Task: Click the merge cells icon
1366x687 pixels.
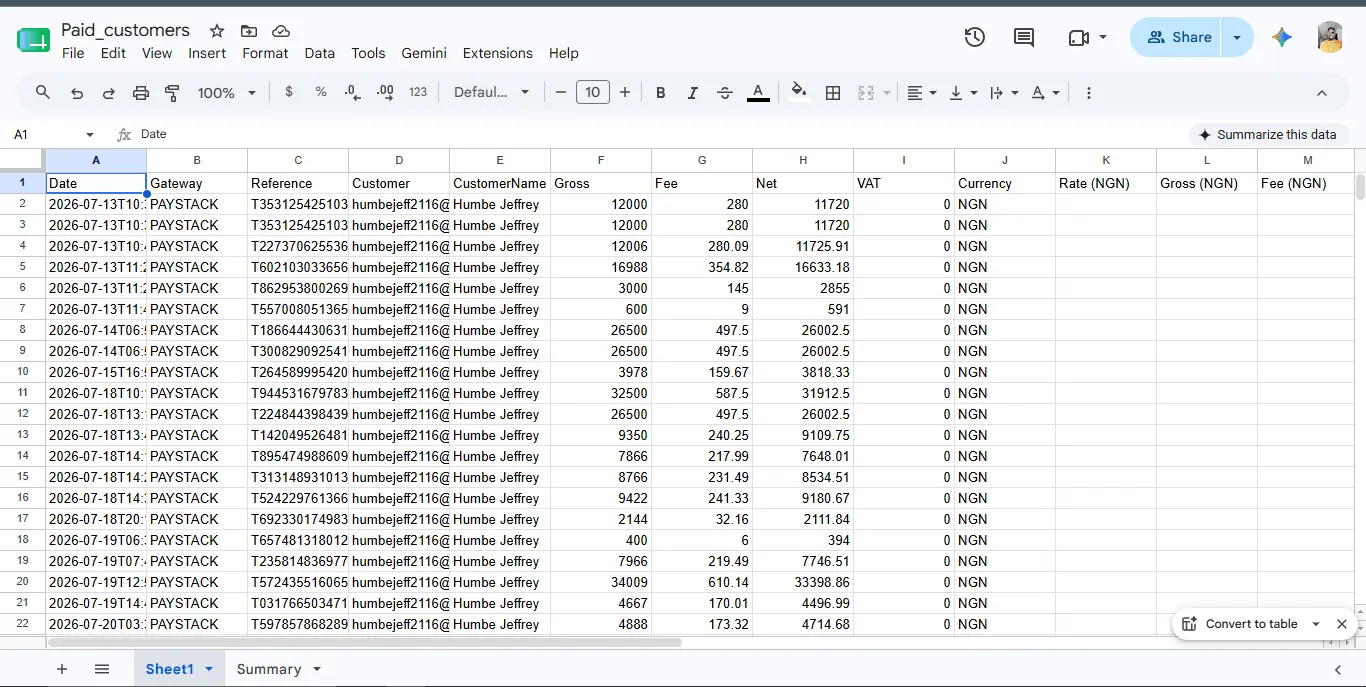Action: pyautogui.click(x=866, y=93)
